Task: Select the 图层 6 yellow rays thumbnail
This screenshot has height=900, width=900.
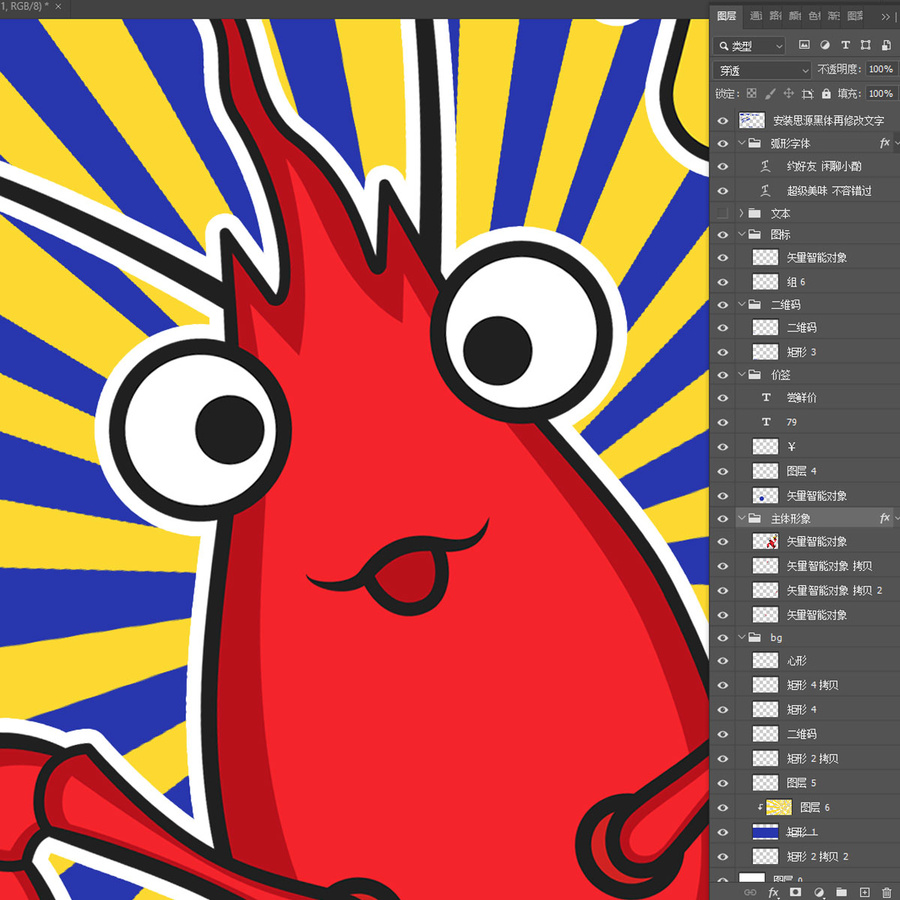Action: (x=779, y=807)
